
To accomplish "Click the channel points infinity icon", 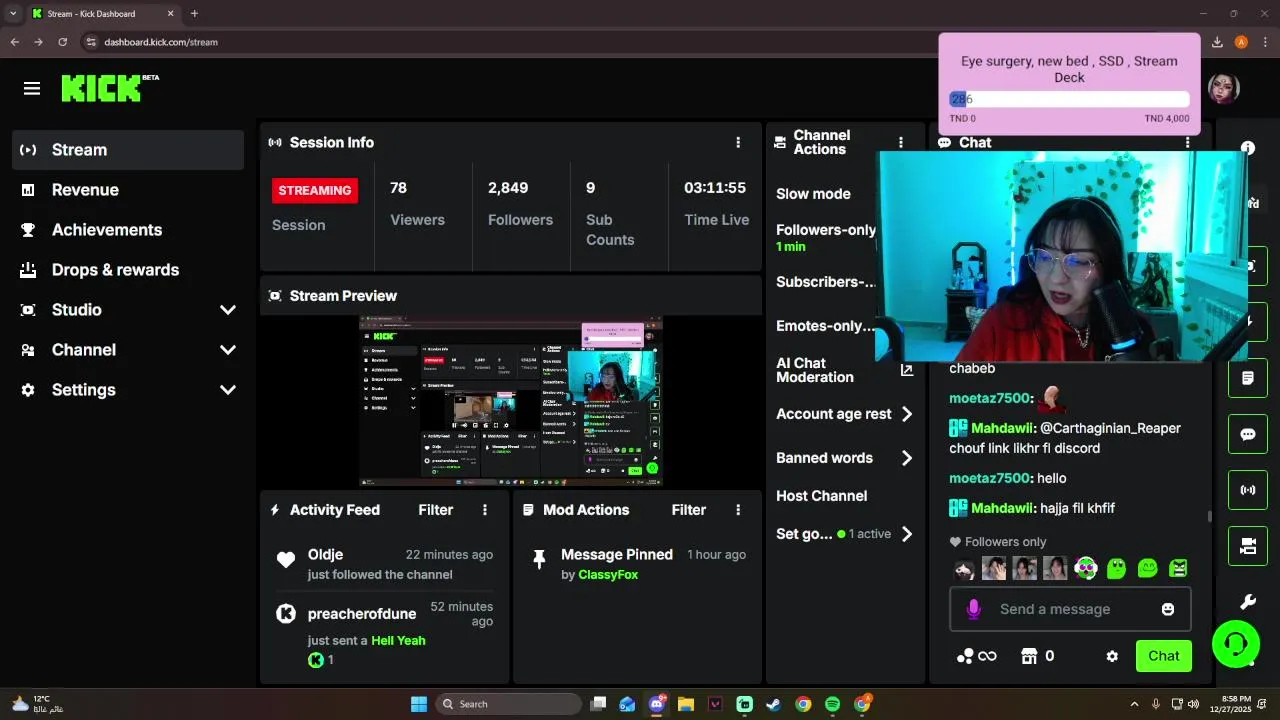I will click(x=977, y=656).
